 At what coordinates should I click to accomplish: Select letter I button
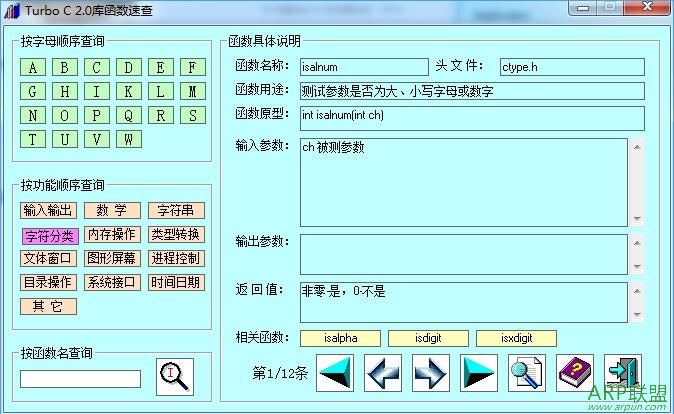pos(97,91)
